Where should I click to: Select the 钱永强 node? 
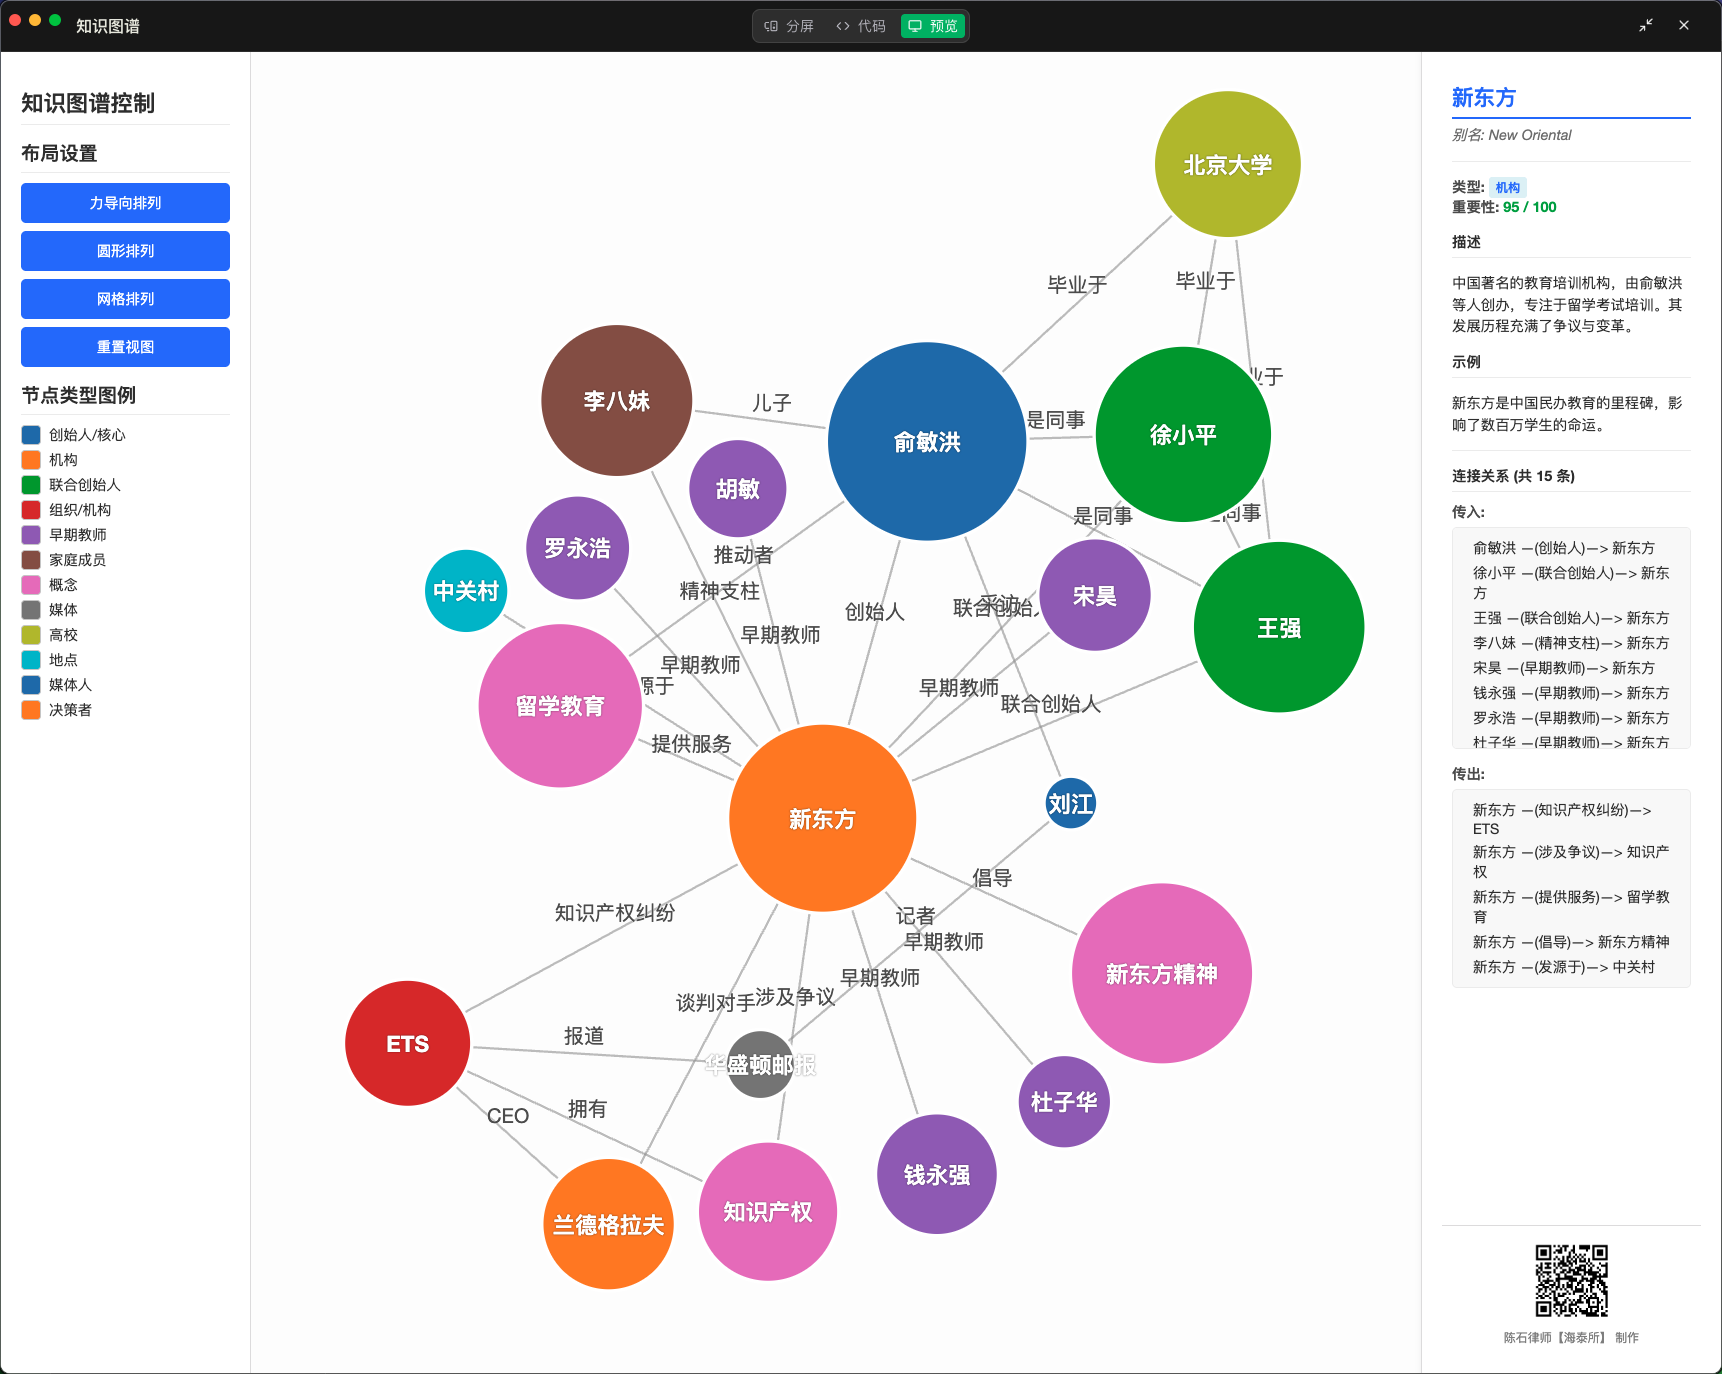coord(937,1175)
